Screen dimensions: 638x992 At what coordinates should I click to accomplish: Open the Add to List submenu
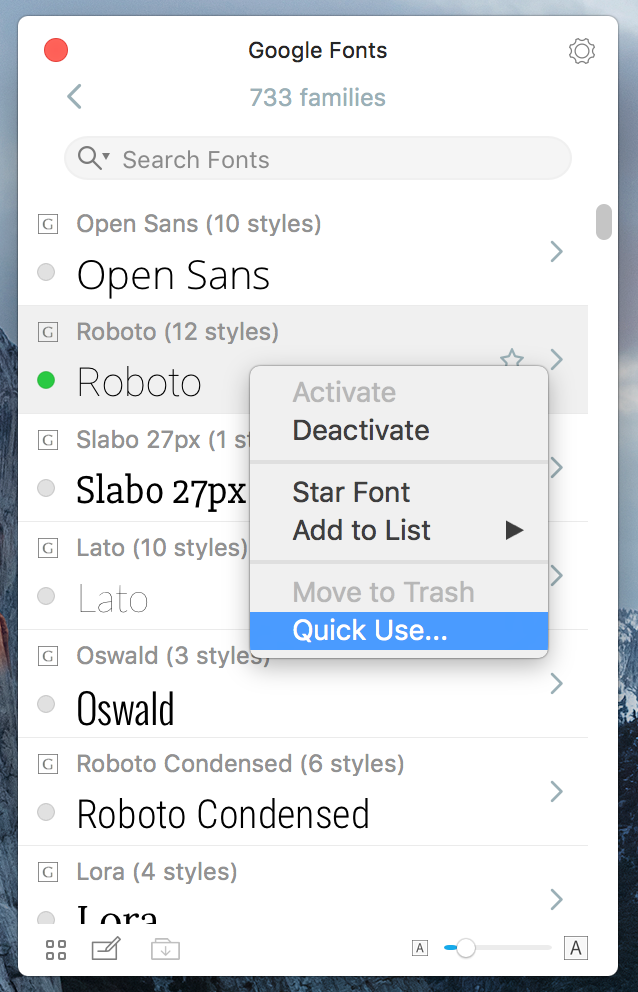398,530
